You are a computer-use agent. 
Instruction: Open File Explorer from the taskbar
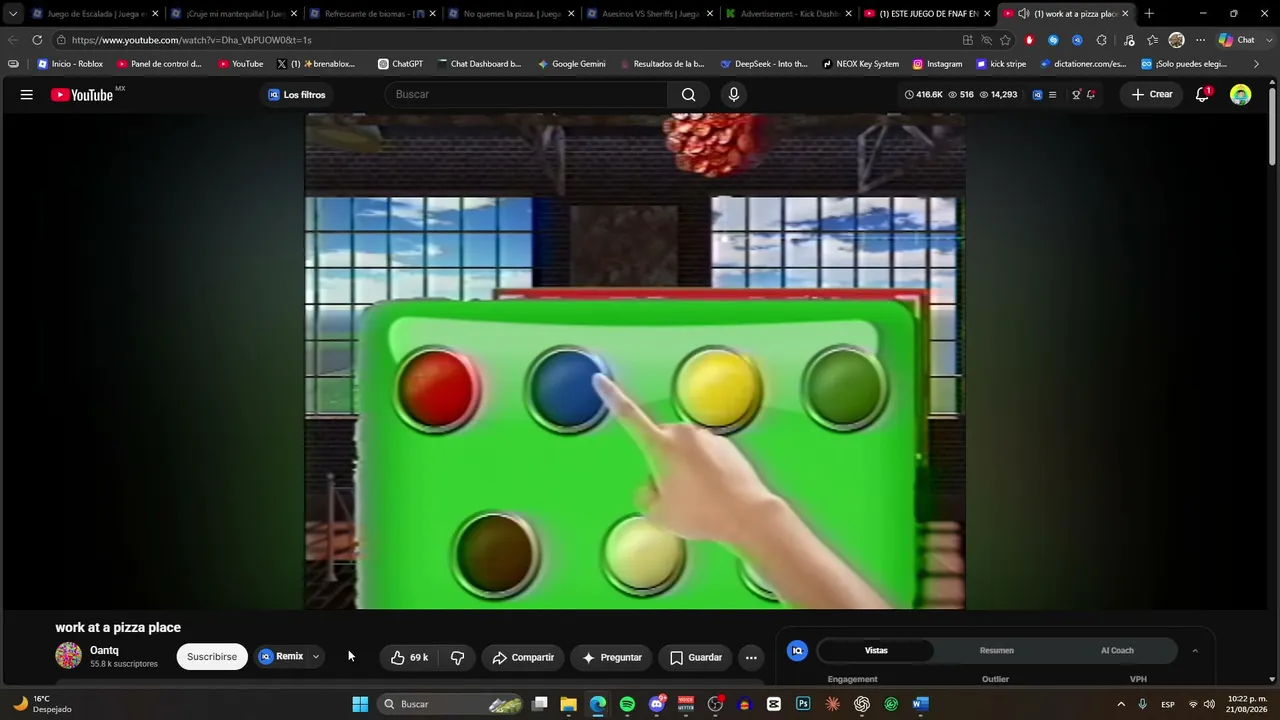pyautogui.click(x=568, y=704)
